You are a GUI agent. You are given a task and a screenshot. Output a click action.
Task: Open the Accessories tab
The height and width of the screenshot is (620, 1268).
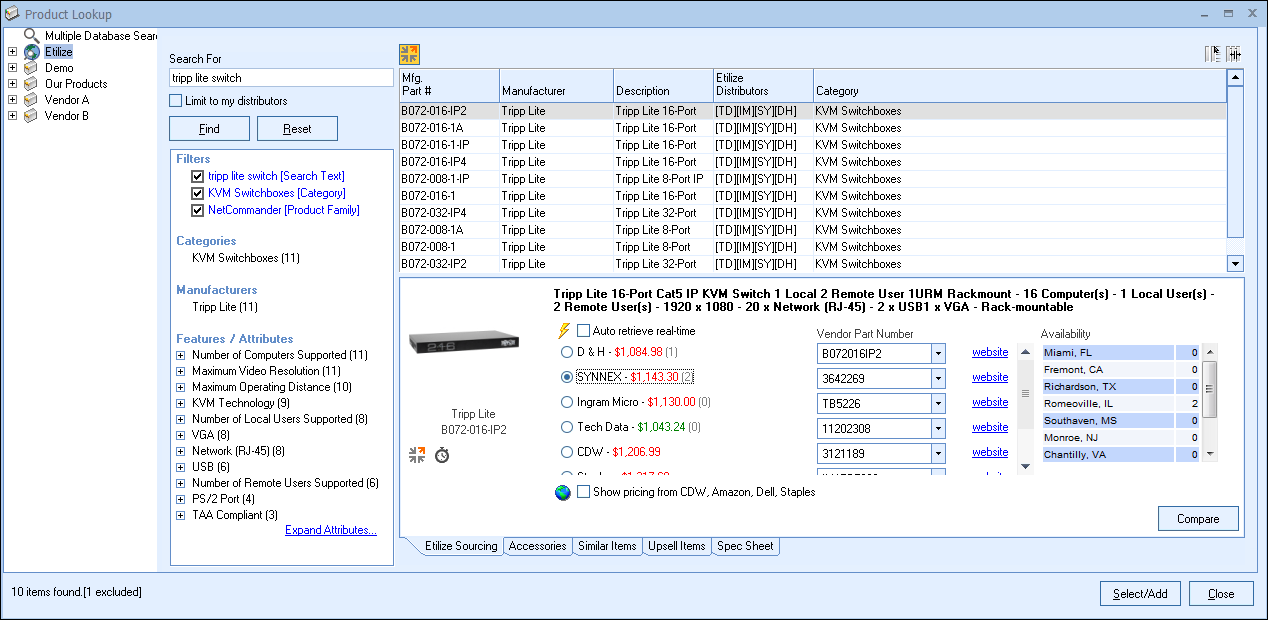point(537,546)
